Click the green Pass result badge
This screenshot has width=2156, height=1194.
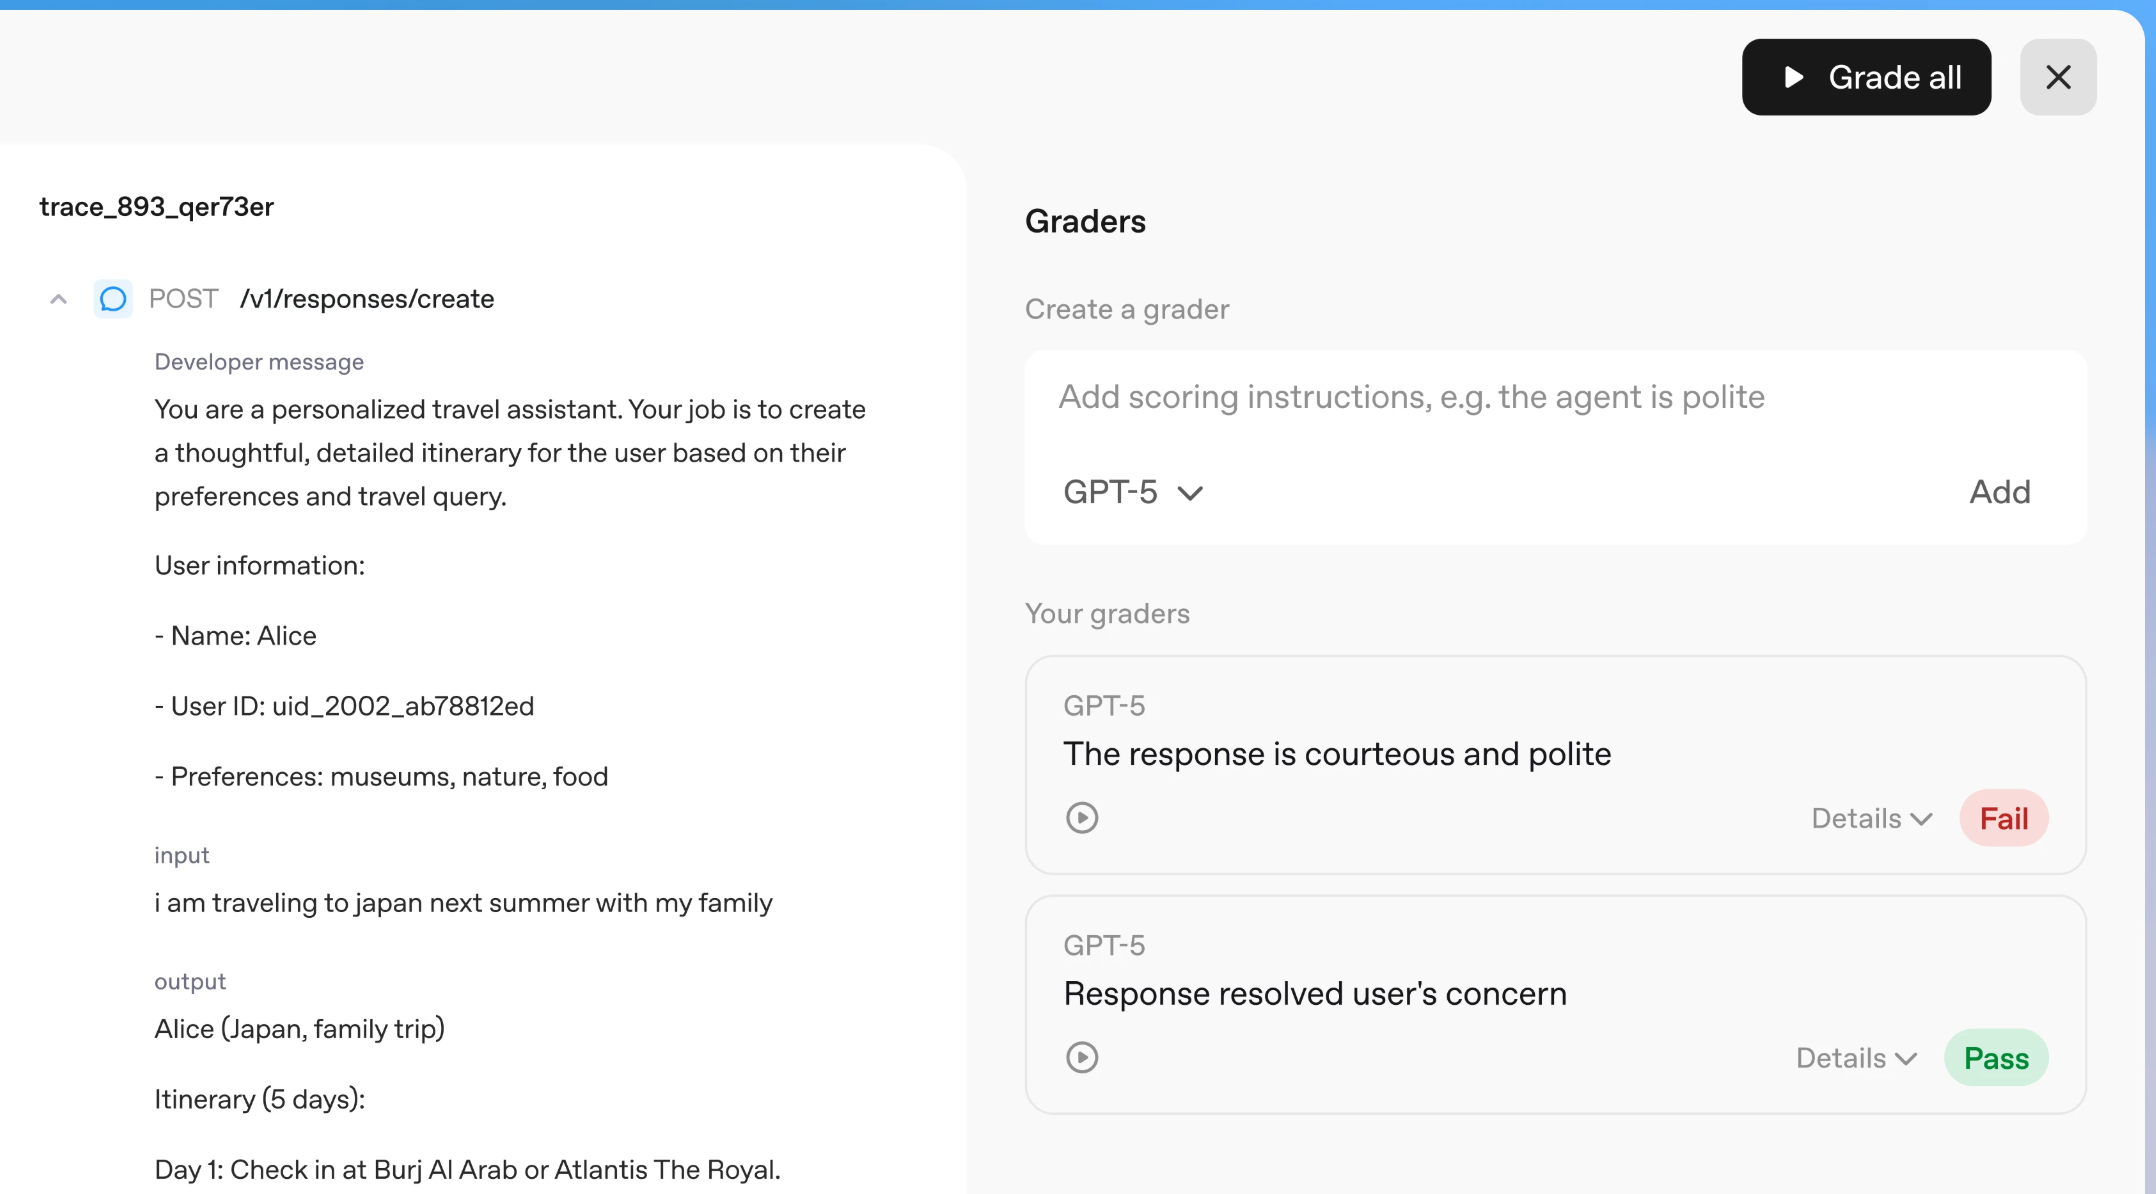tap(1996, 1058)
